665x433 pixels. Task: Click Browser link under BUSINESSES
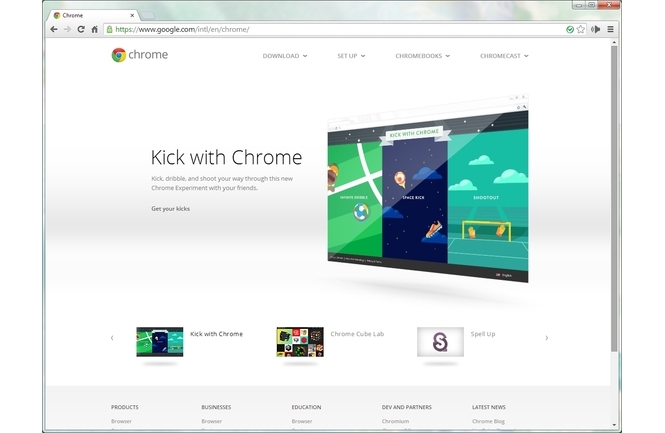(x=212, y=421)
